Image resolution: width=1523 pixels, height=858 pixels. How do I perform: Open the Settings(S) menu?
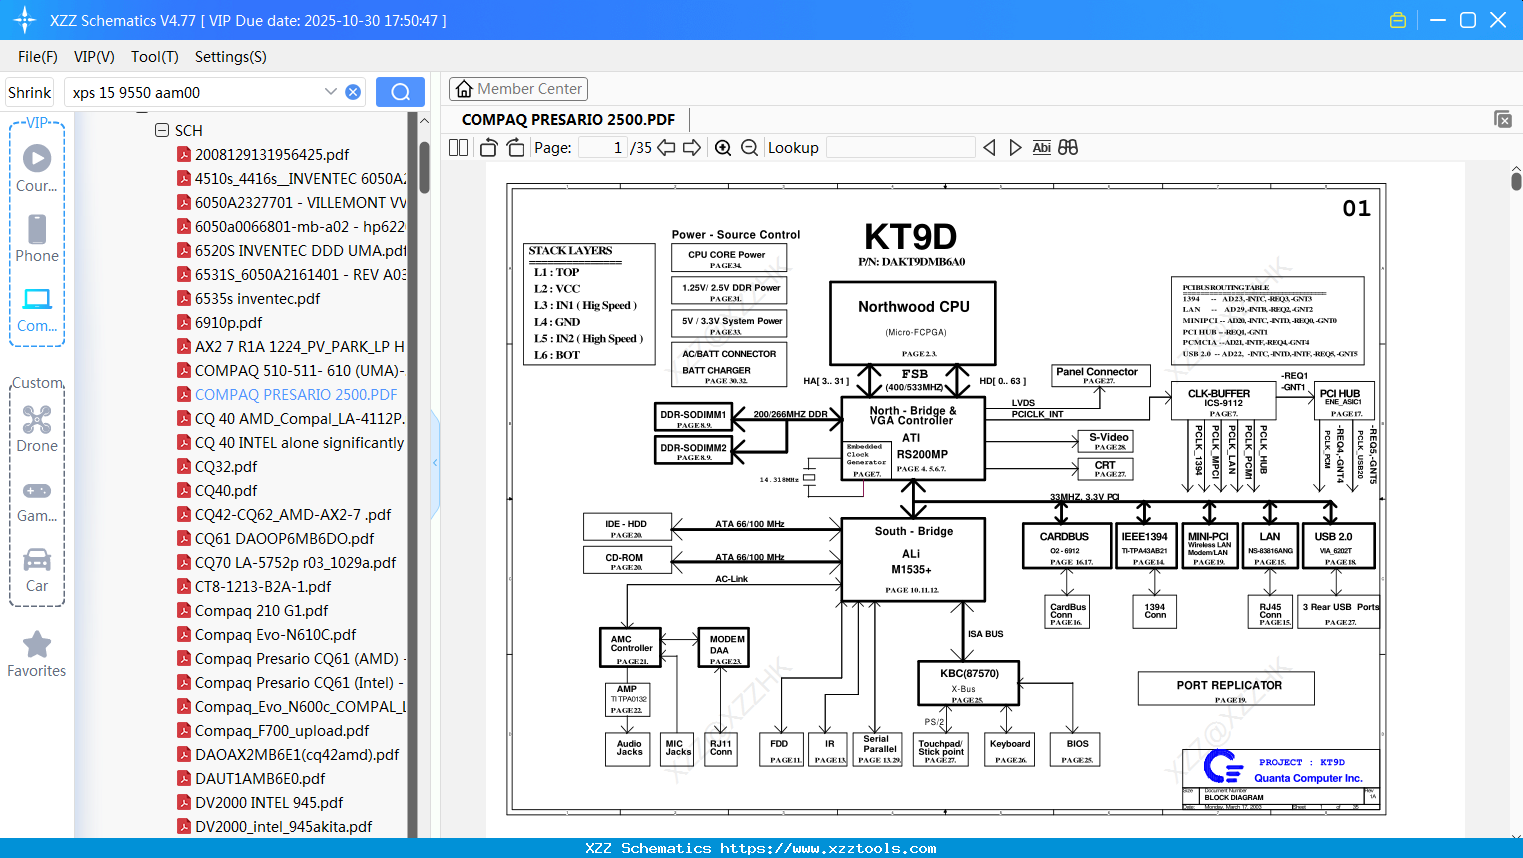click(231, 57)
